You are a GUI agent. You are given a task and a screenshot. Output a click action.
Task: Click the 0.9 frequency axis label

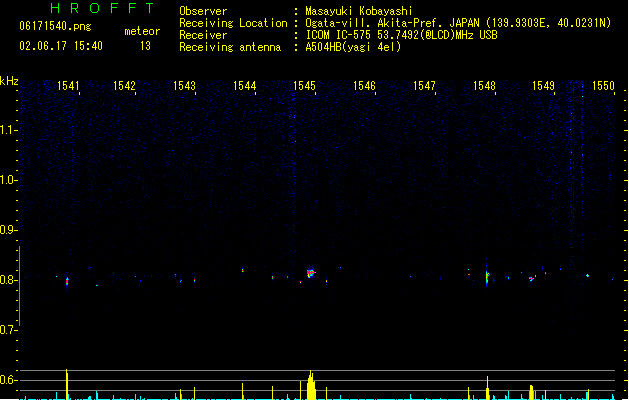point(8,230)
